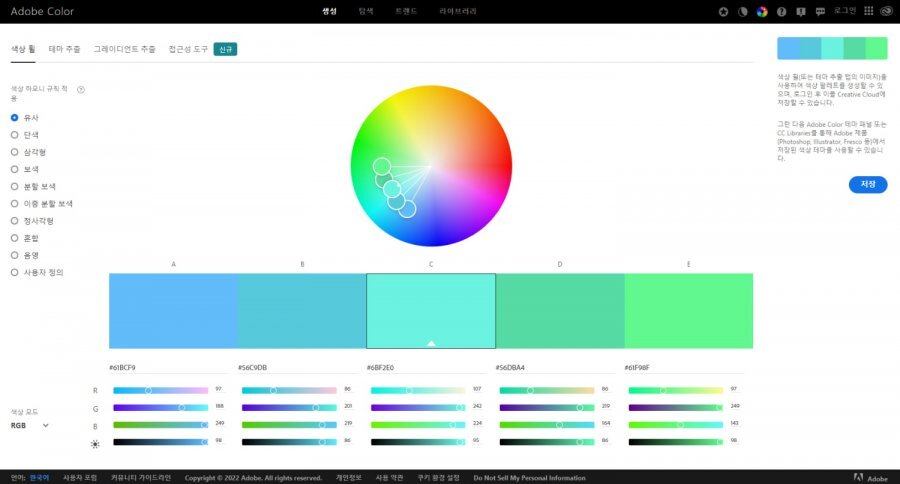Select color swatch E (green #61F98F)
Screen dimensions: 900x484
(689, 311)
